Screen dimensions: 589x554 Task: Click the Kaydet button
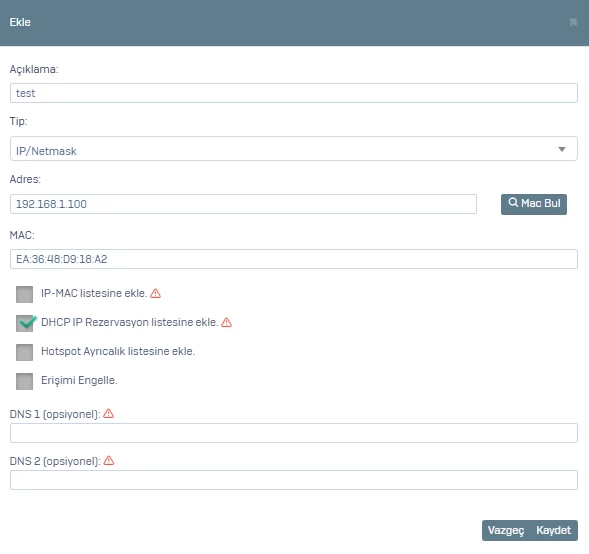[554, 530]
